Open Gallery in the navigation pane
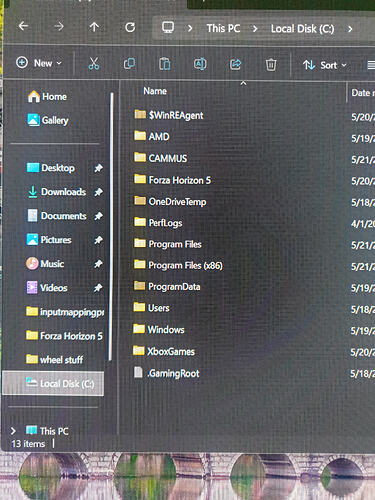The image size is (375, 500). [48, 120]
